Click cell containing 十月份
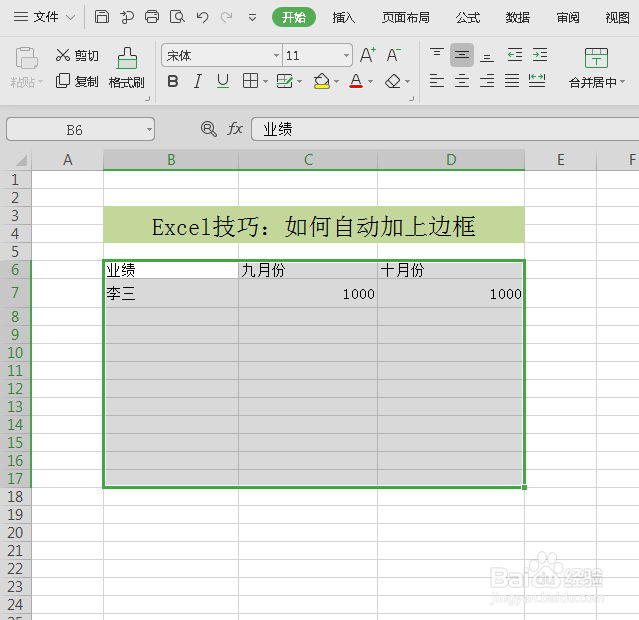The image size is (639, 620). (451, 270)
